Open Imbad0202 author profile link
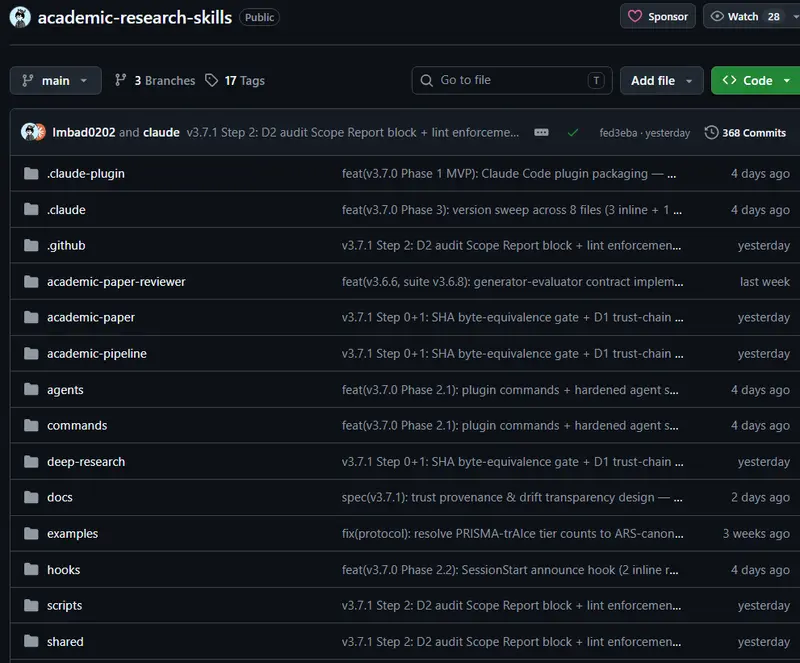Viewport: 800px width, 663px height. (84, 133)
